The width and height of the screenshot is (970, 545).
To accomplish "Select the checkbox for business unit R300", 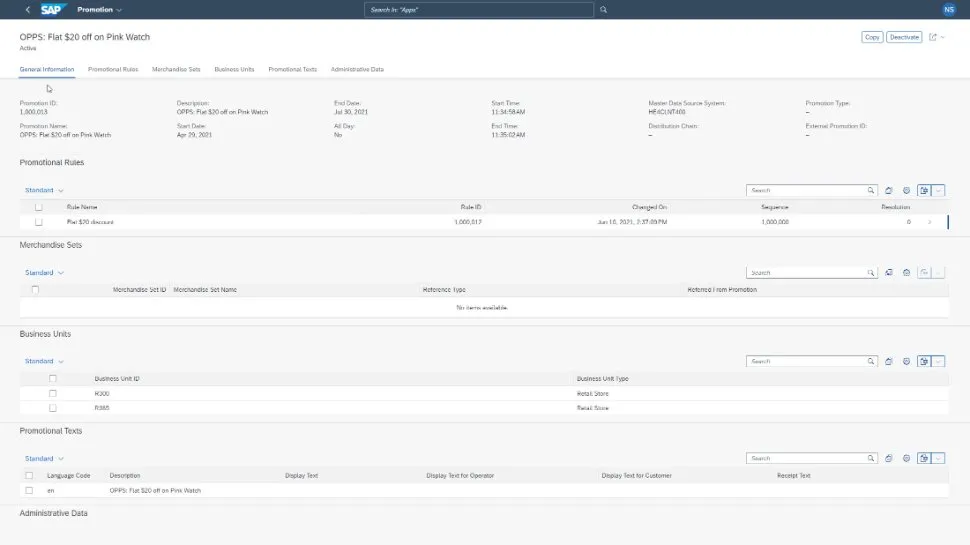I will coord(53,394).
